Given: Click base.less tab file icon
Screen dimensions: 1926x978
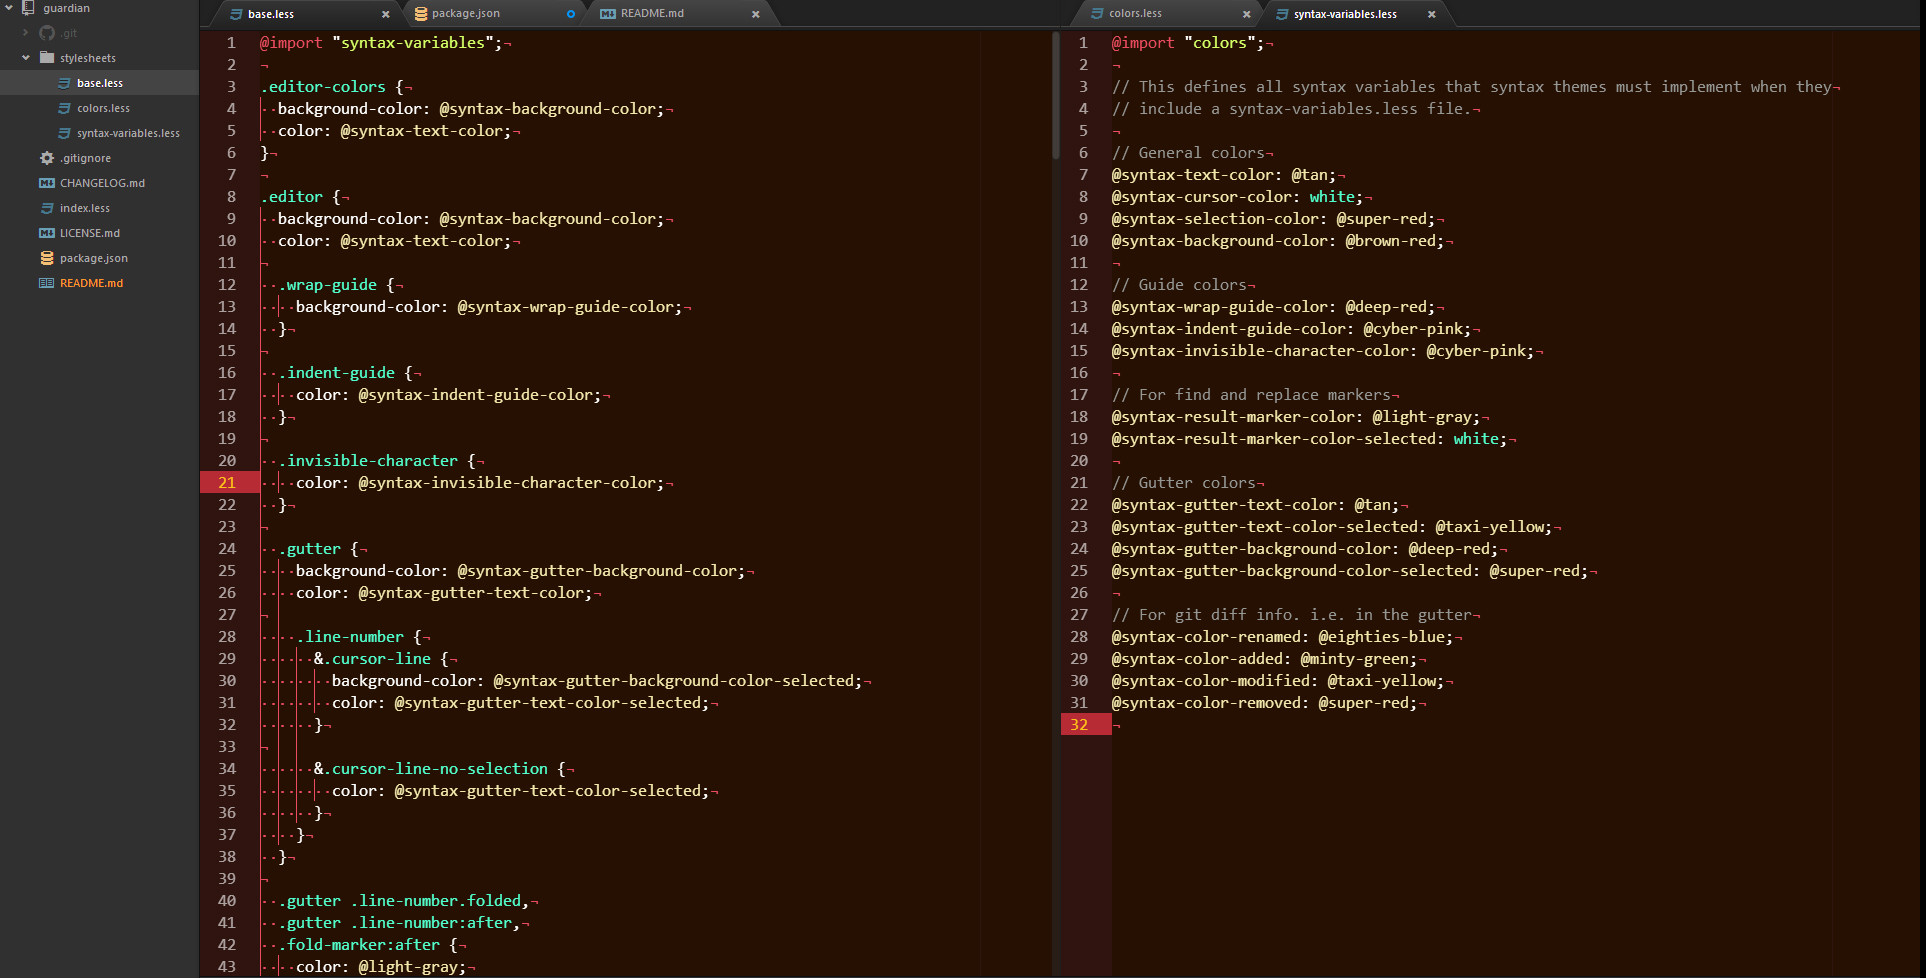Looking at the screenshot, I should point(236,14).
